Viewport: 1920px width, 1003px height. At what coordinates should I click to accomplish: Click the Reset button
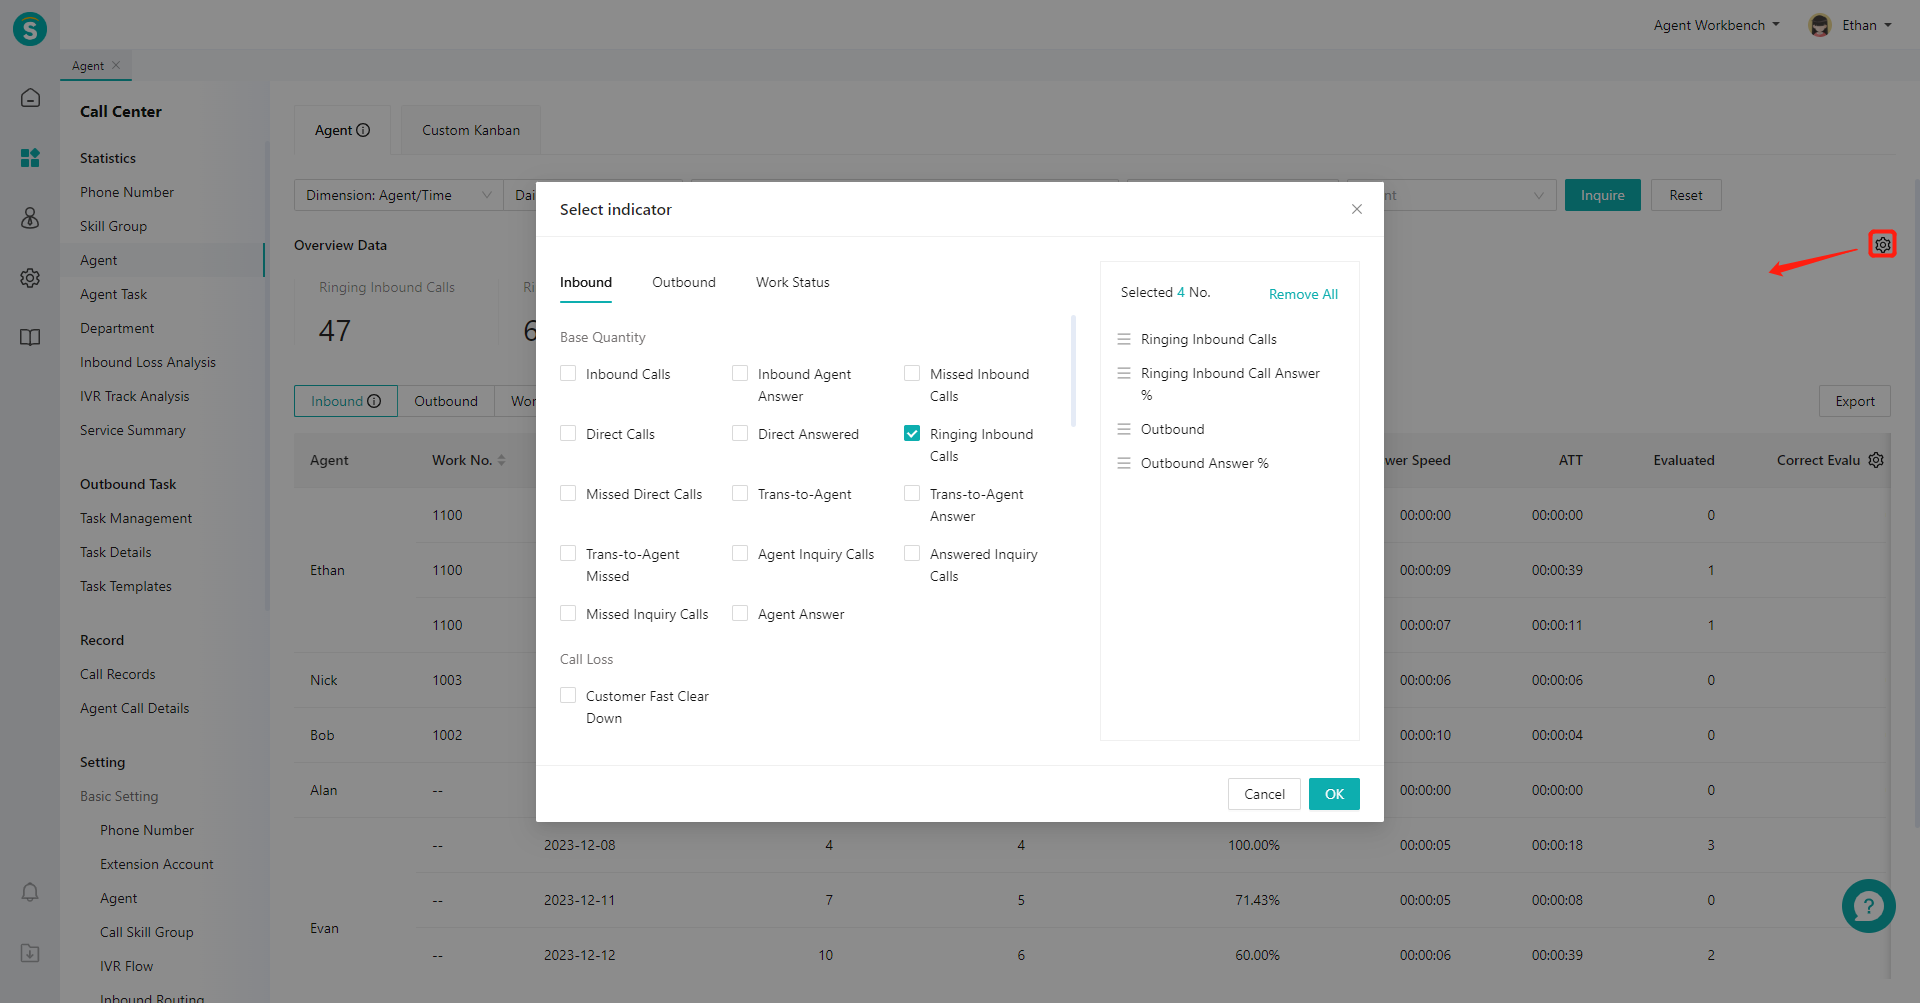[1685, 195]
